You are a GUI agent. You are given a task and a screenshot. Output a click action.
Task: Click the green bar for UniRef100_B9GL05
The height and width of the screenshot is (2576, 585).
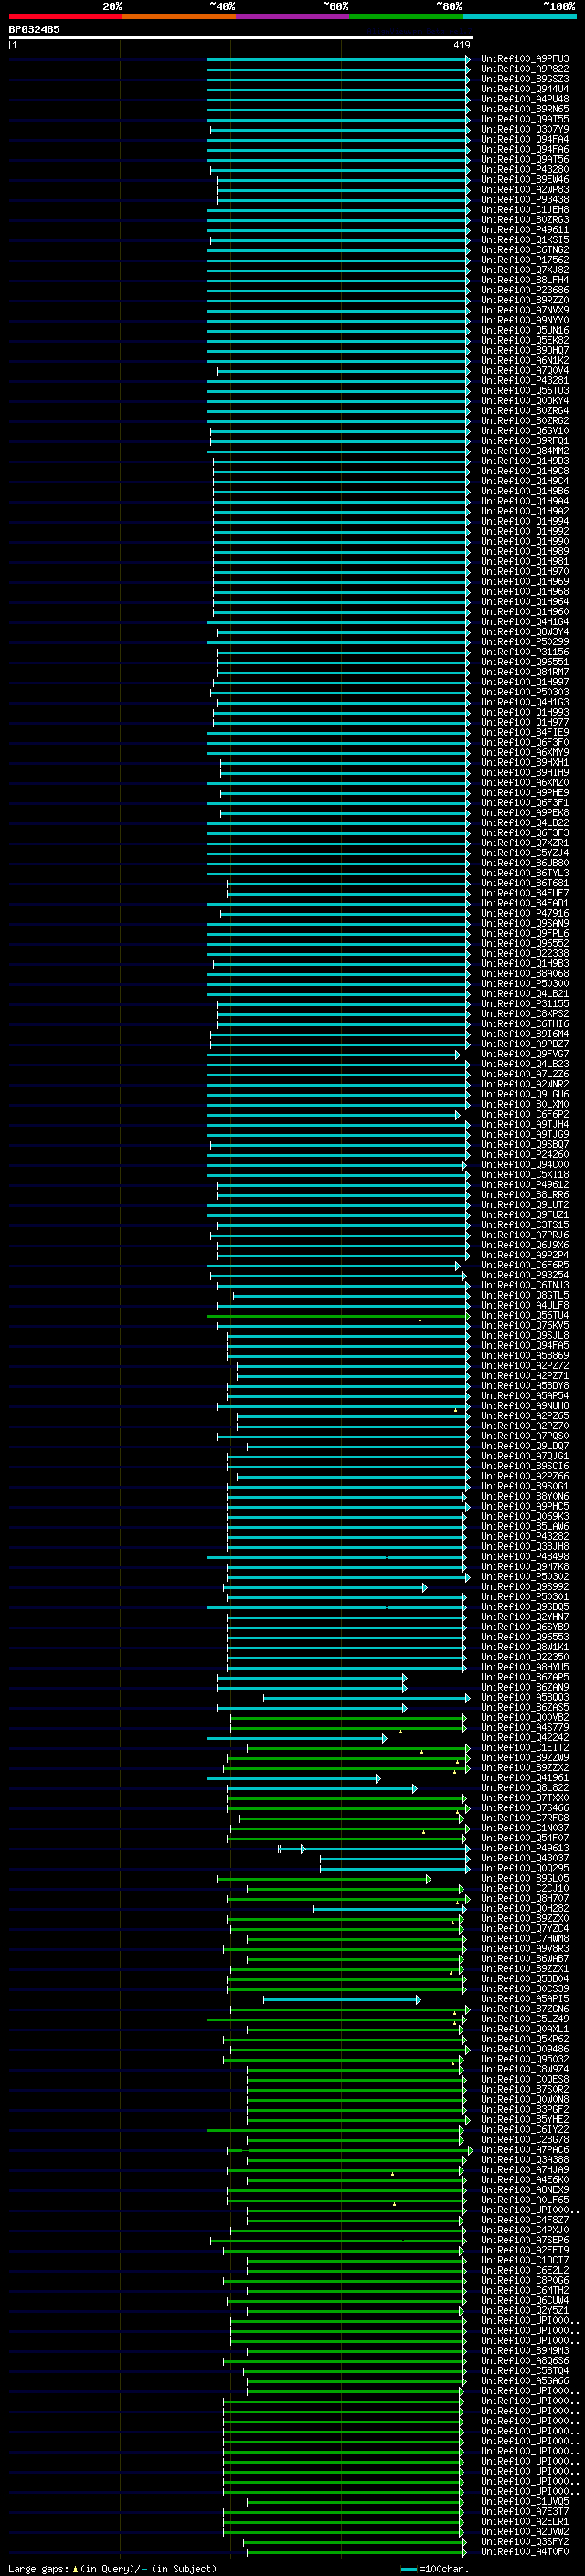pos(324,1878)
